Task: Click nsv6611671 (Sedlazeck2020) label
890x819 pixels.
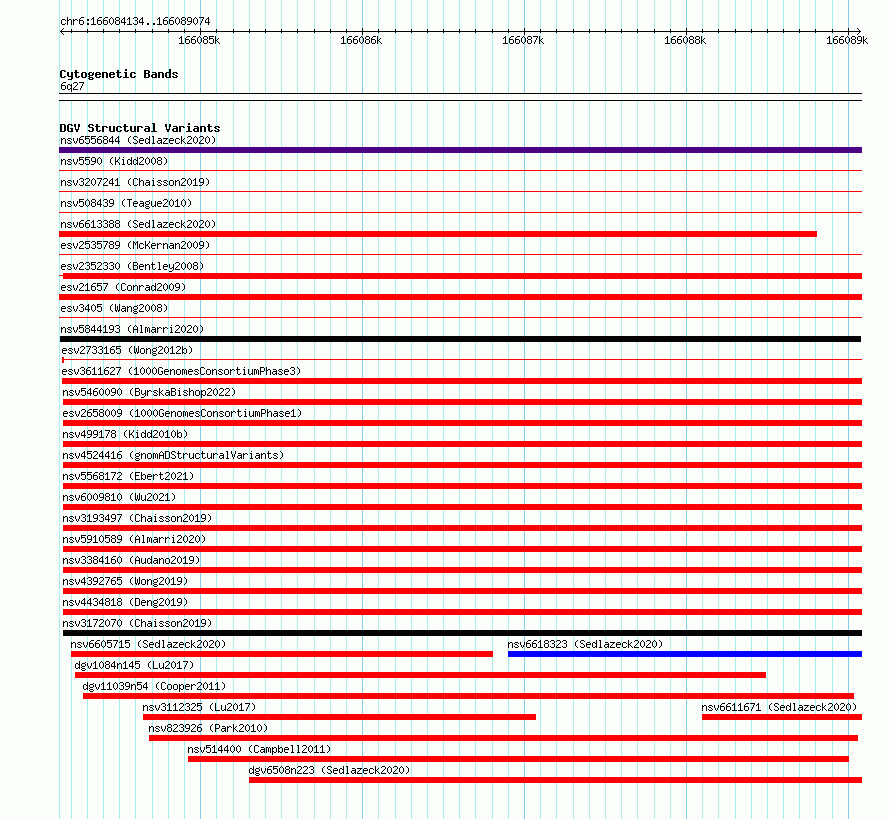Action: [x=779, y=707]
